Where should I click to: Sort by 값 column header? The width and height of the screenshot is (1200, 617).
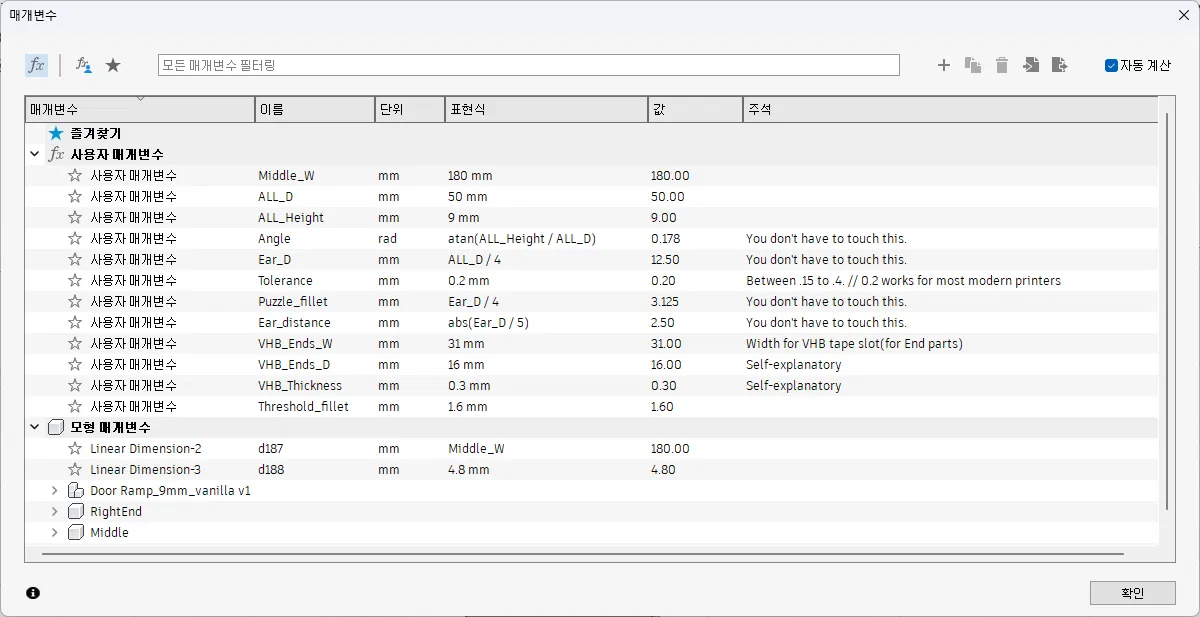coord(695,109)
